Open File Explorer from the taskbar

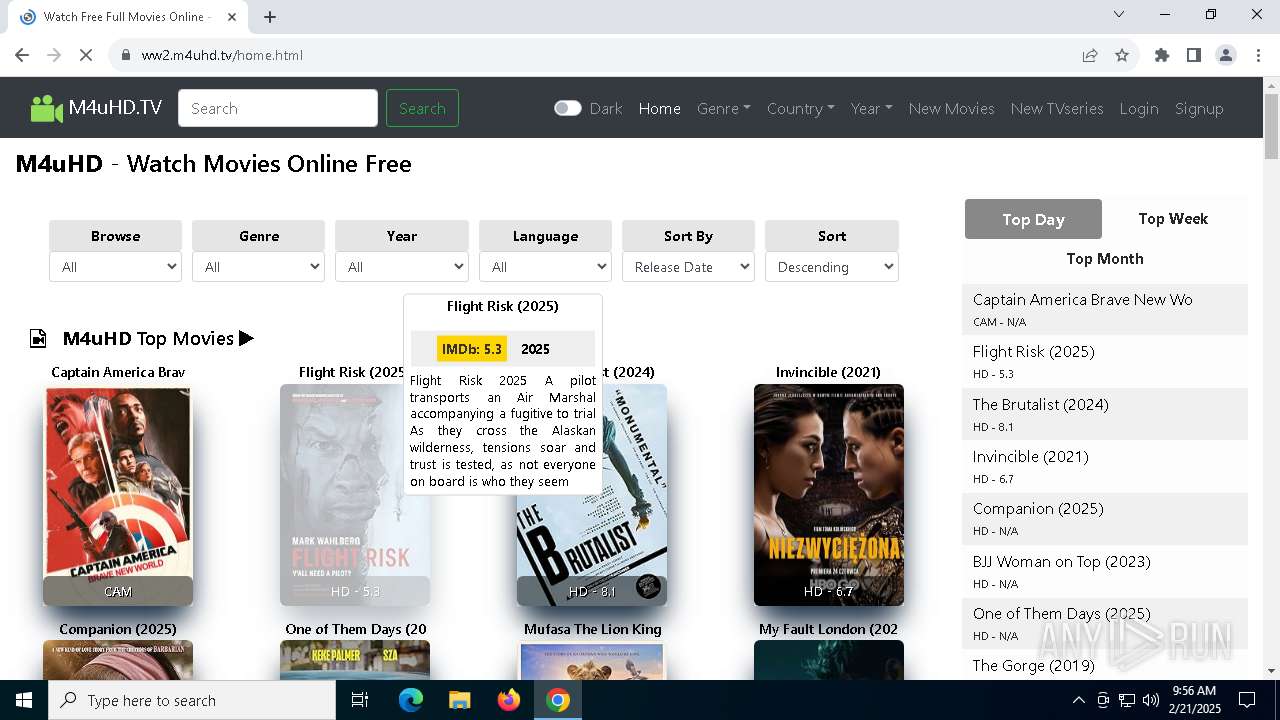tap(459, 700)
